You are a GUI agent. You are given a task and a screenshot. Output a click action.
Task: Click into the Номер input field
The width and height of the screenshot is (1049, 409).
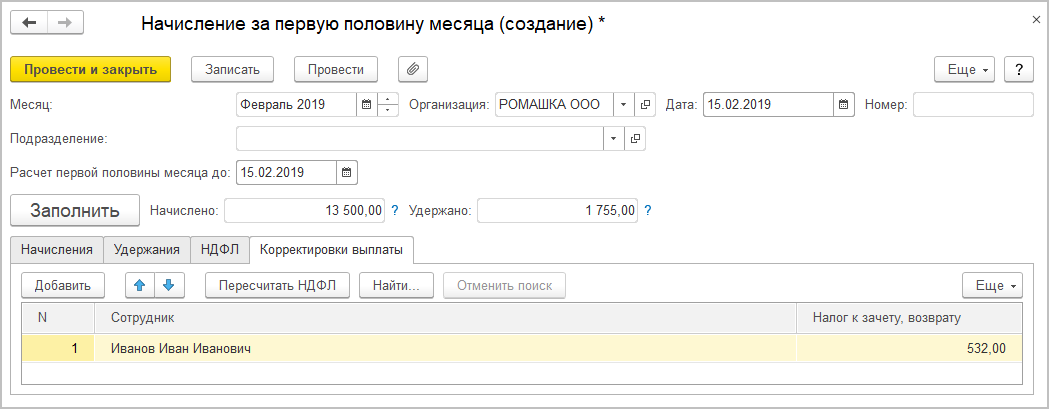pyautogui.click(x=972, y=104)
